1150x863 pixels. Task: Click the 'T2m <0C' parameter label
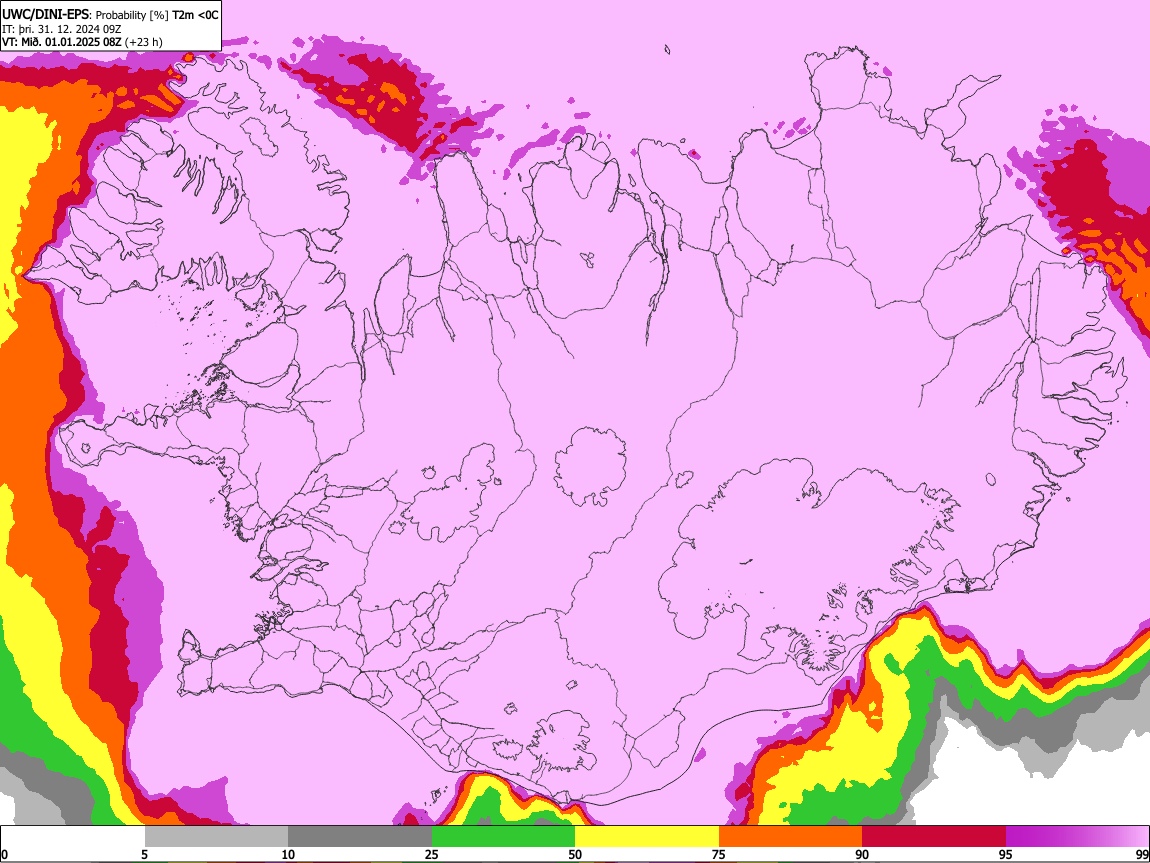point(195,15)
